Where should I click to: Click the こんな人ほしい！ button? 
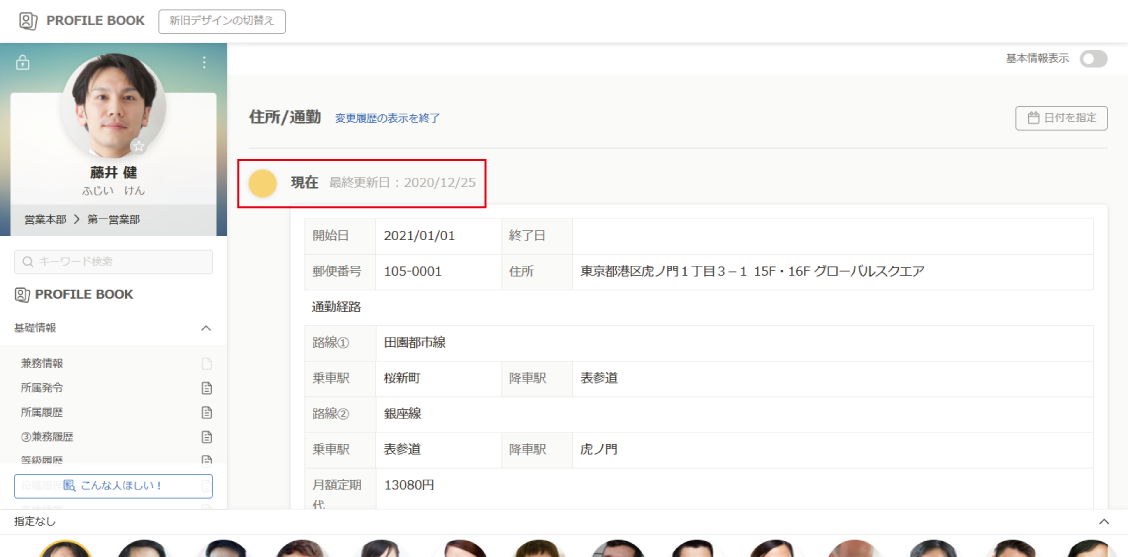click(113, 486)
